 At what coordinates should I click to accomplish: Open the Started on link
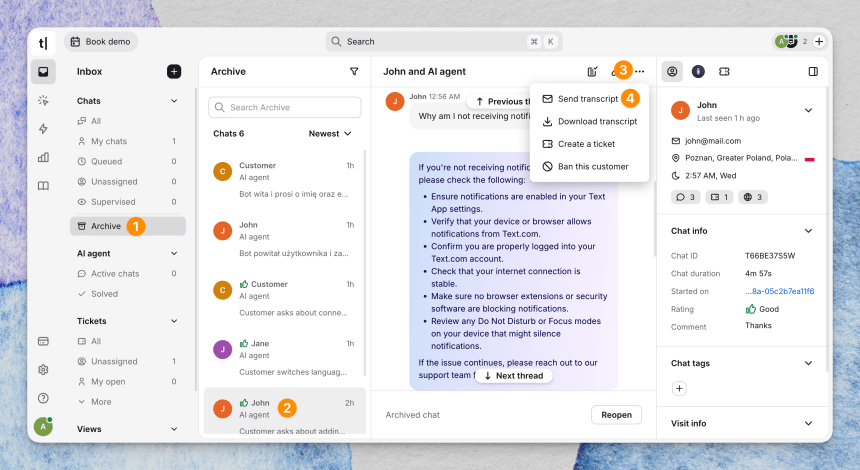click(779, 291)
